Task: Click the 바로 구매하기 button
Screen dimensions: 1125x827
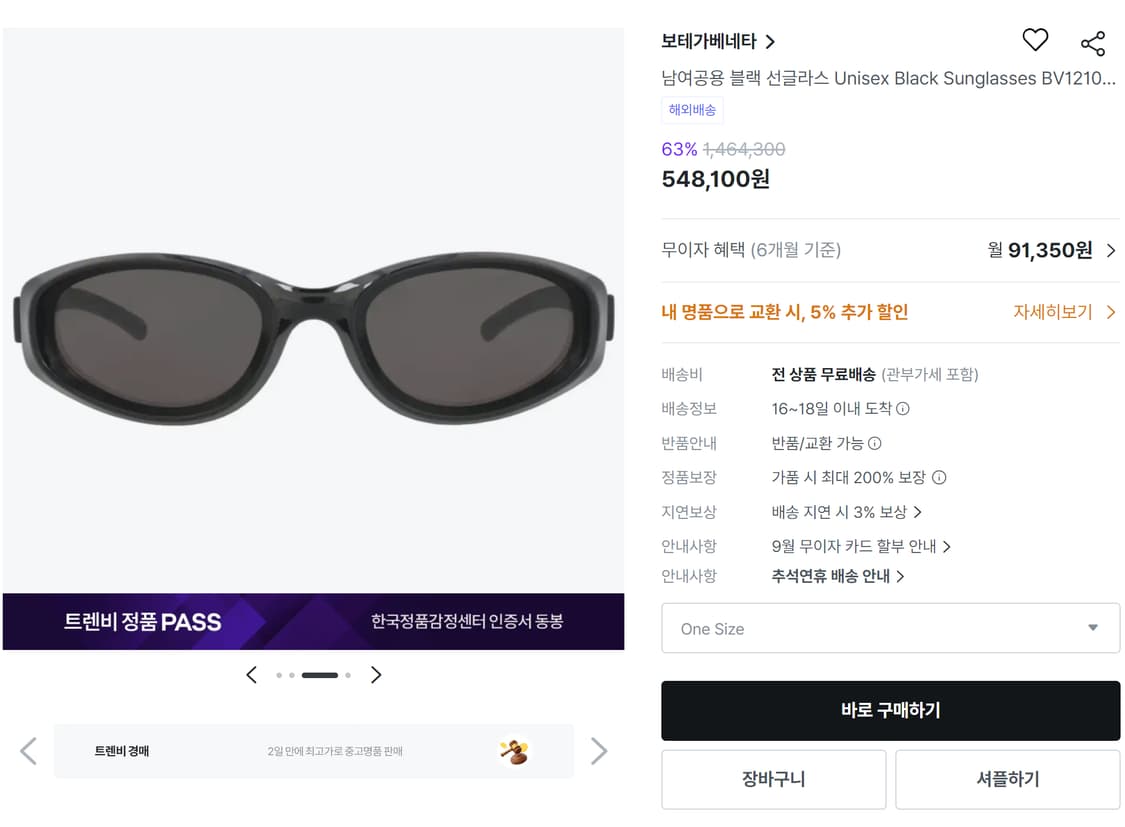Action: 890,711
